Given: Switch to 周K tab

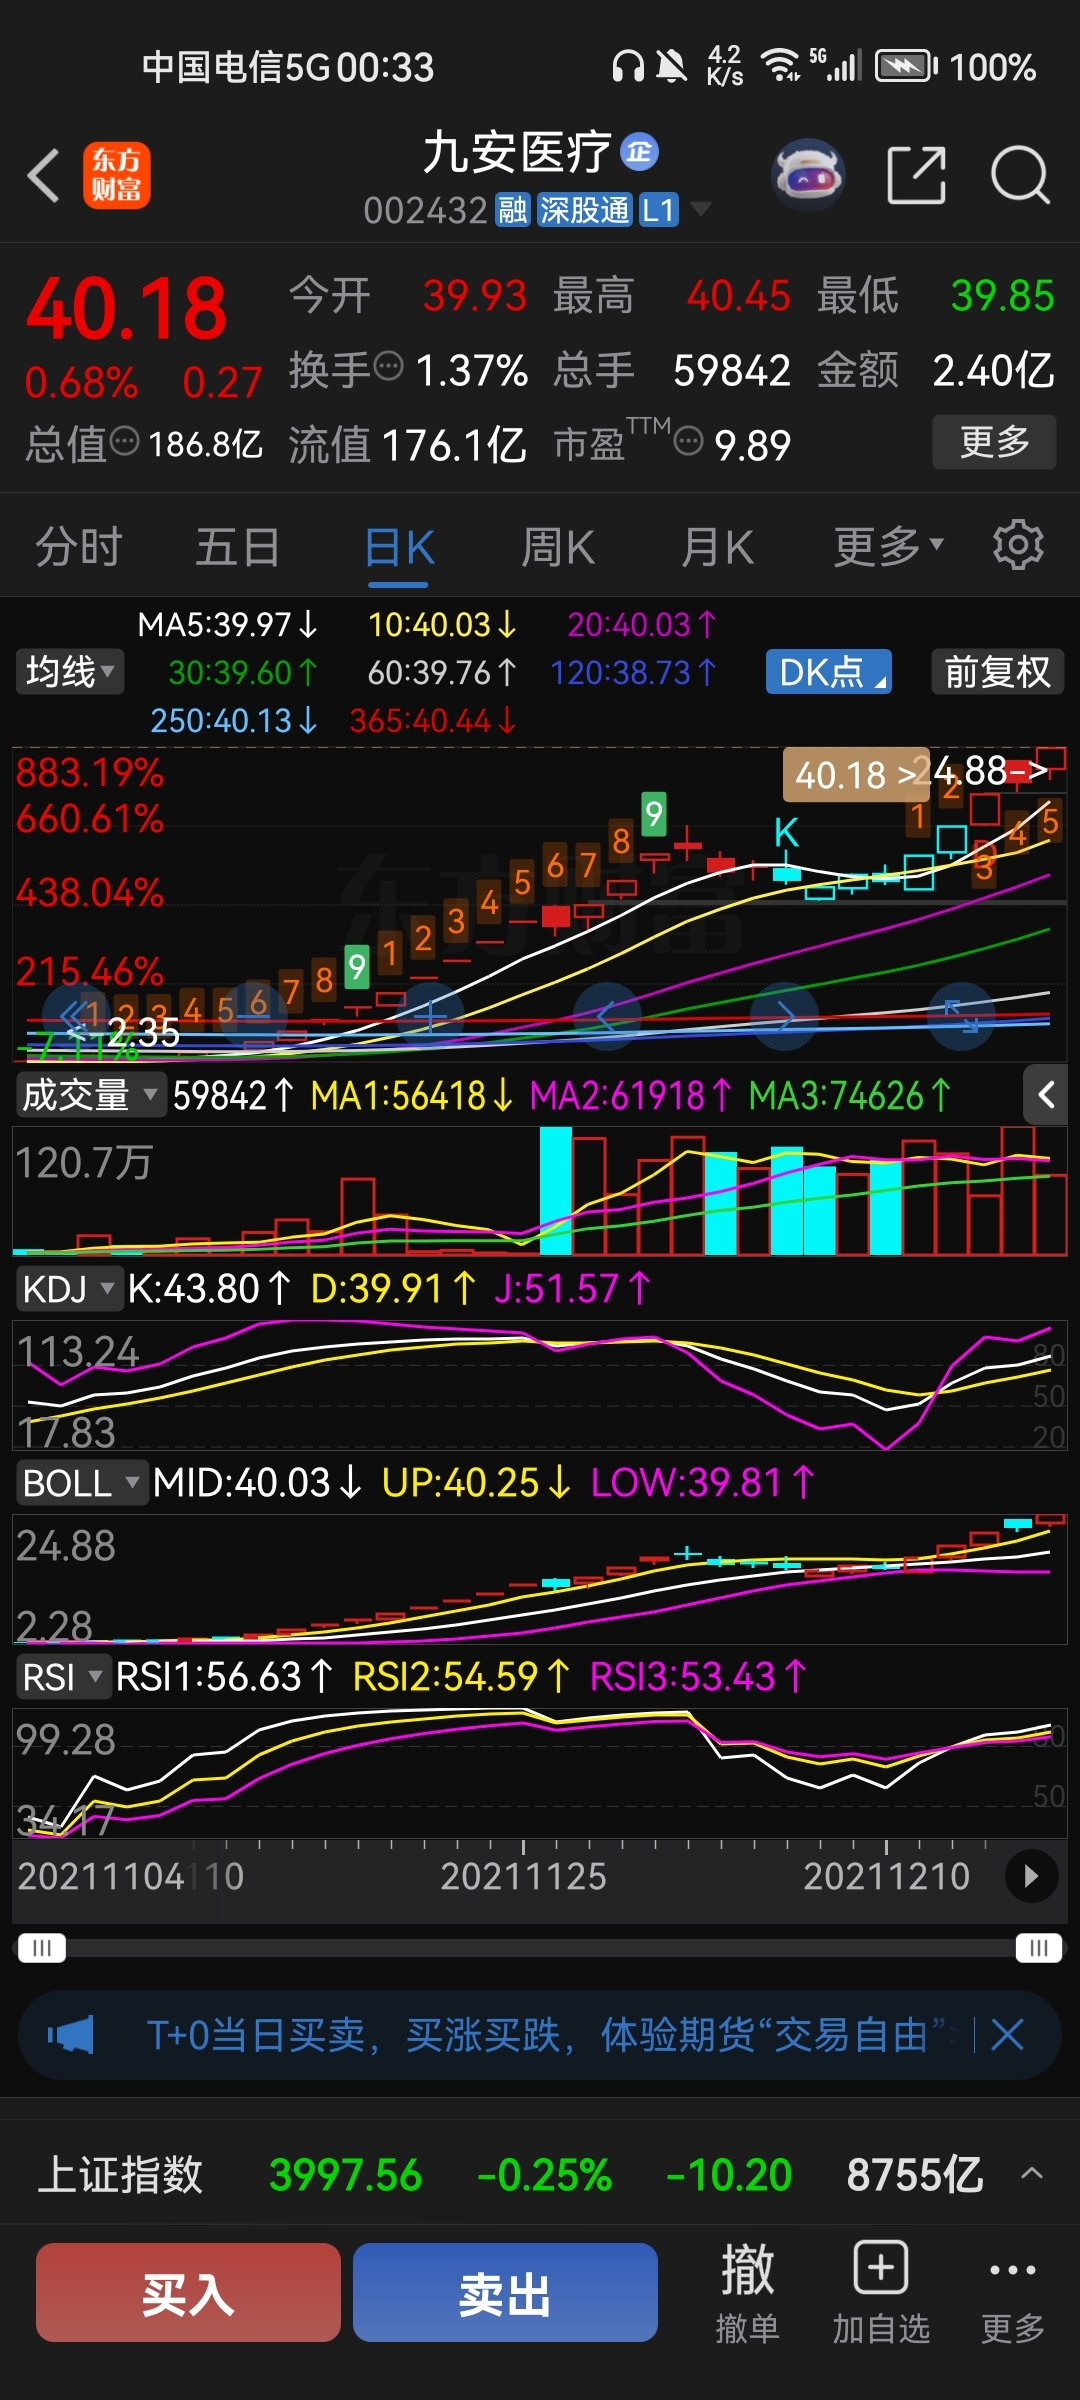Looking at the screenshot, I should pyautogui.click(x=557, y=546).
